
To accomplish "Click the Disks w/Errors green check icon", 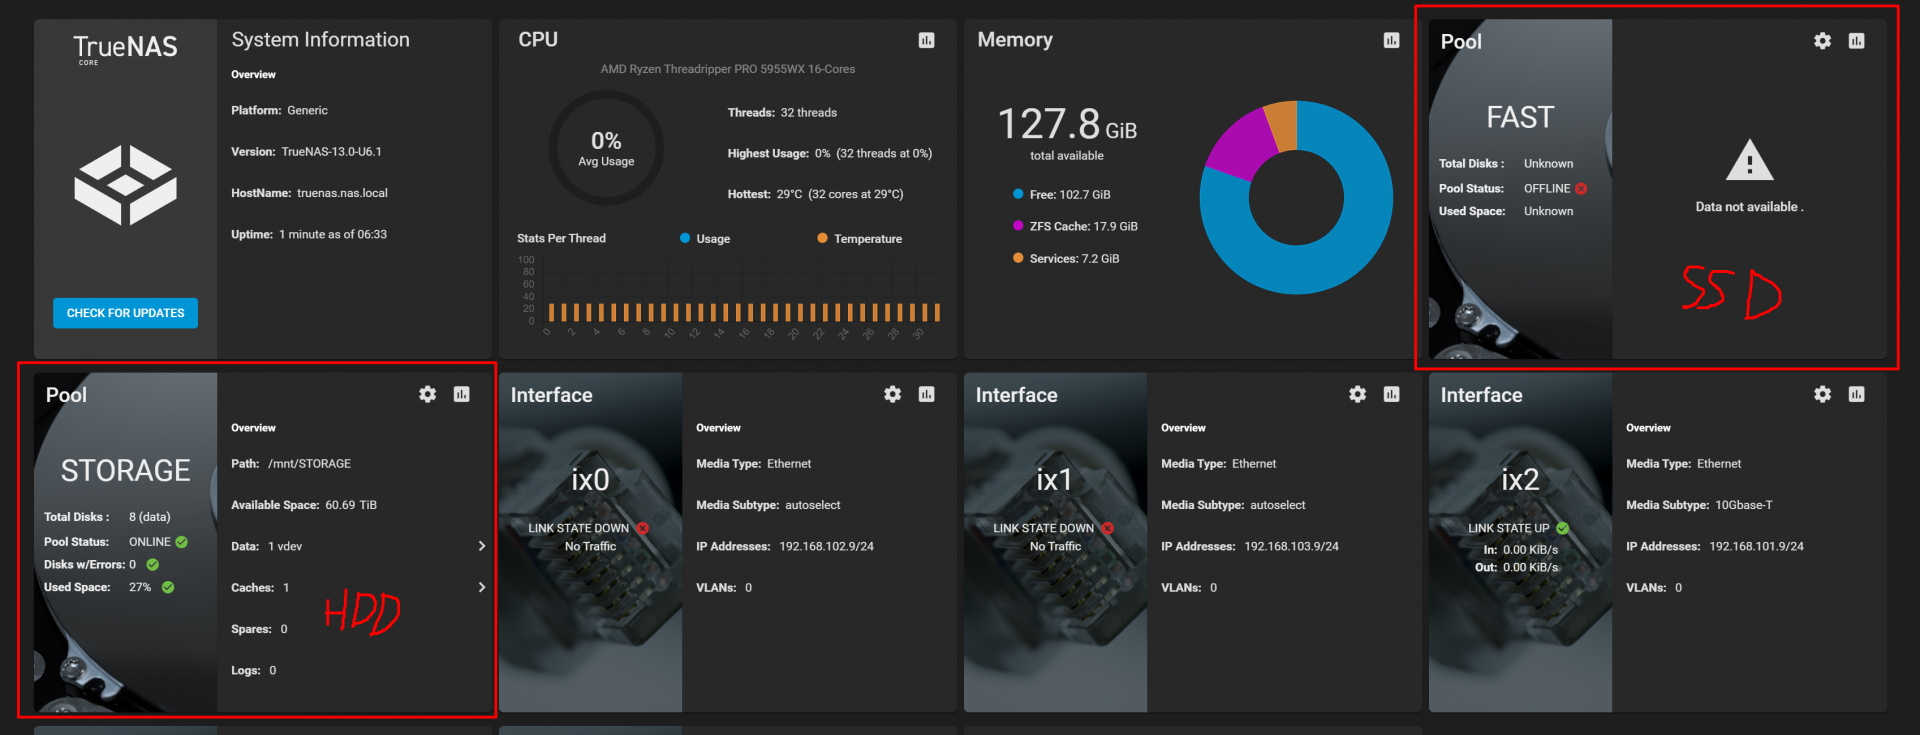I will pyautogui.click(x=153, y=565).
